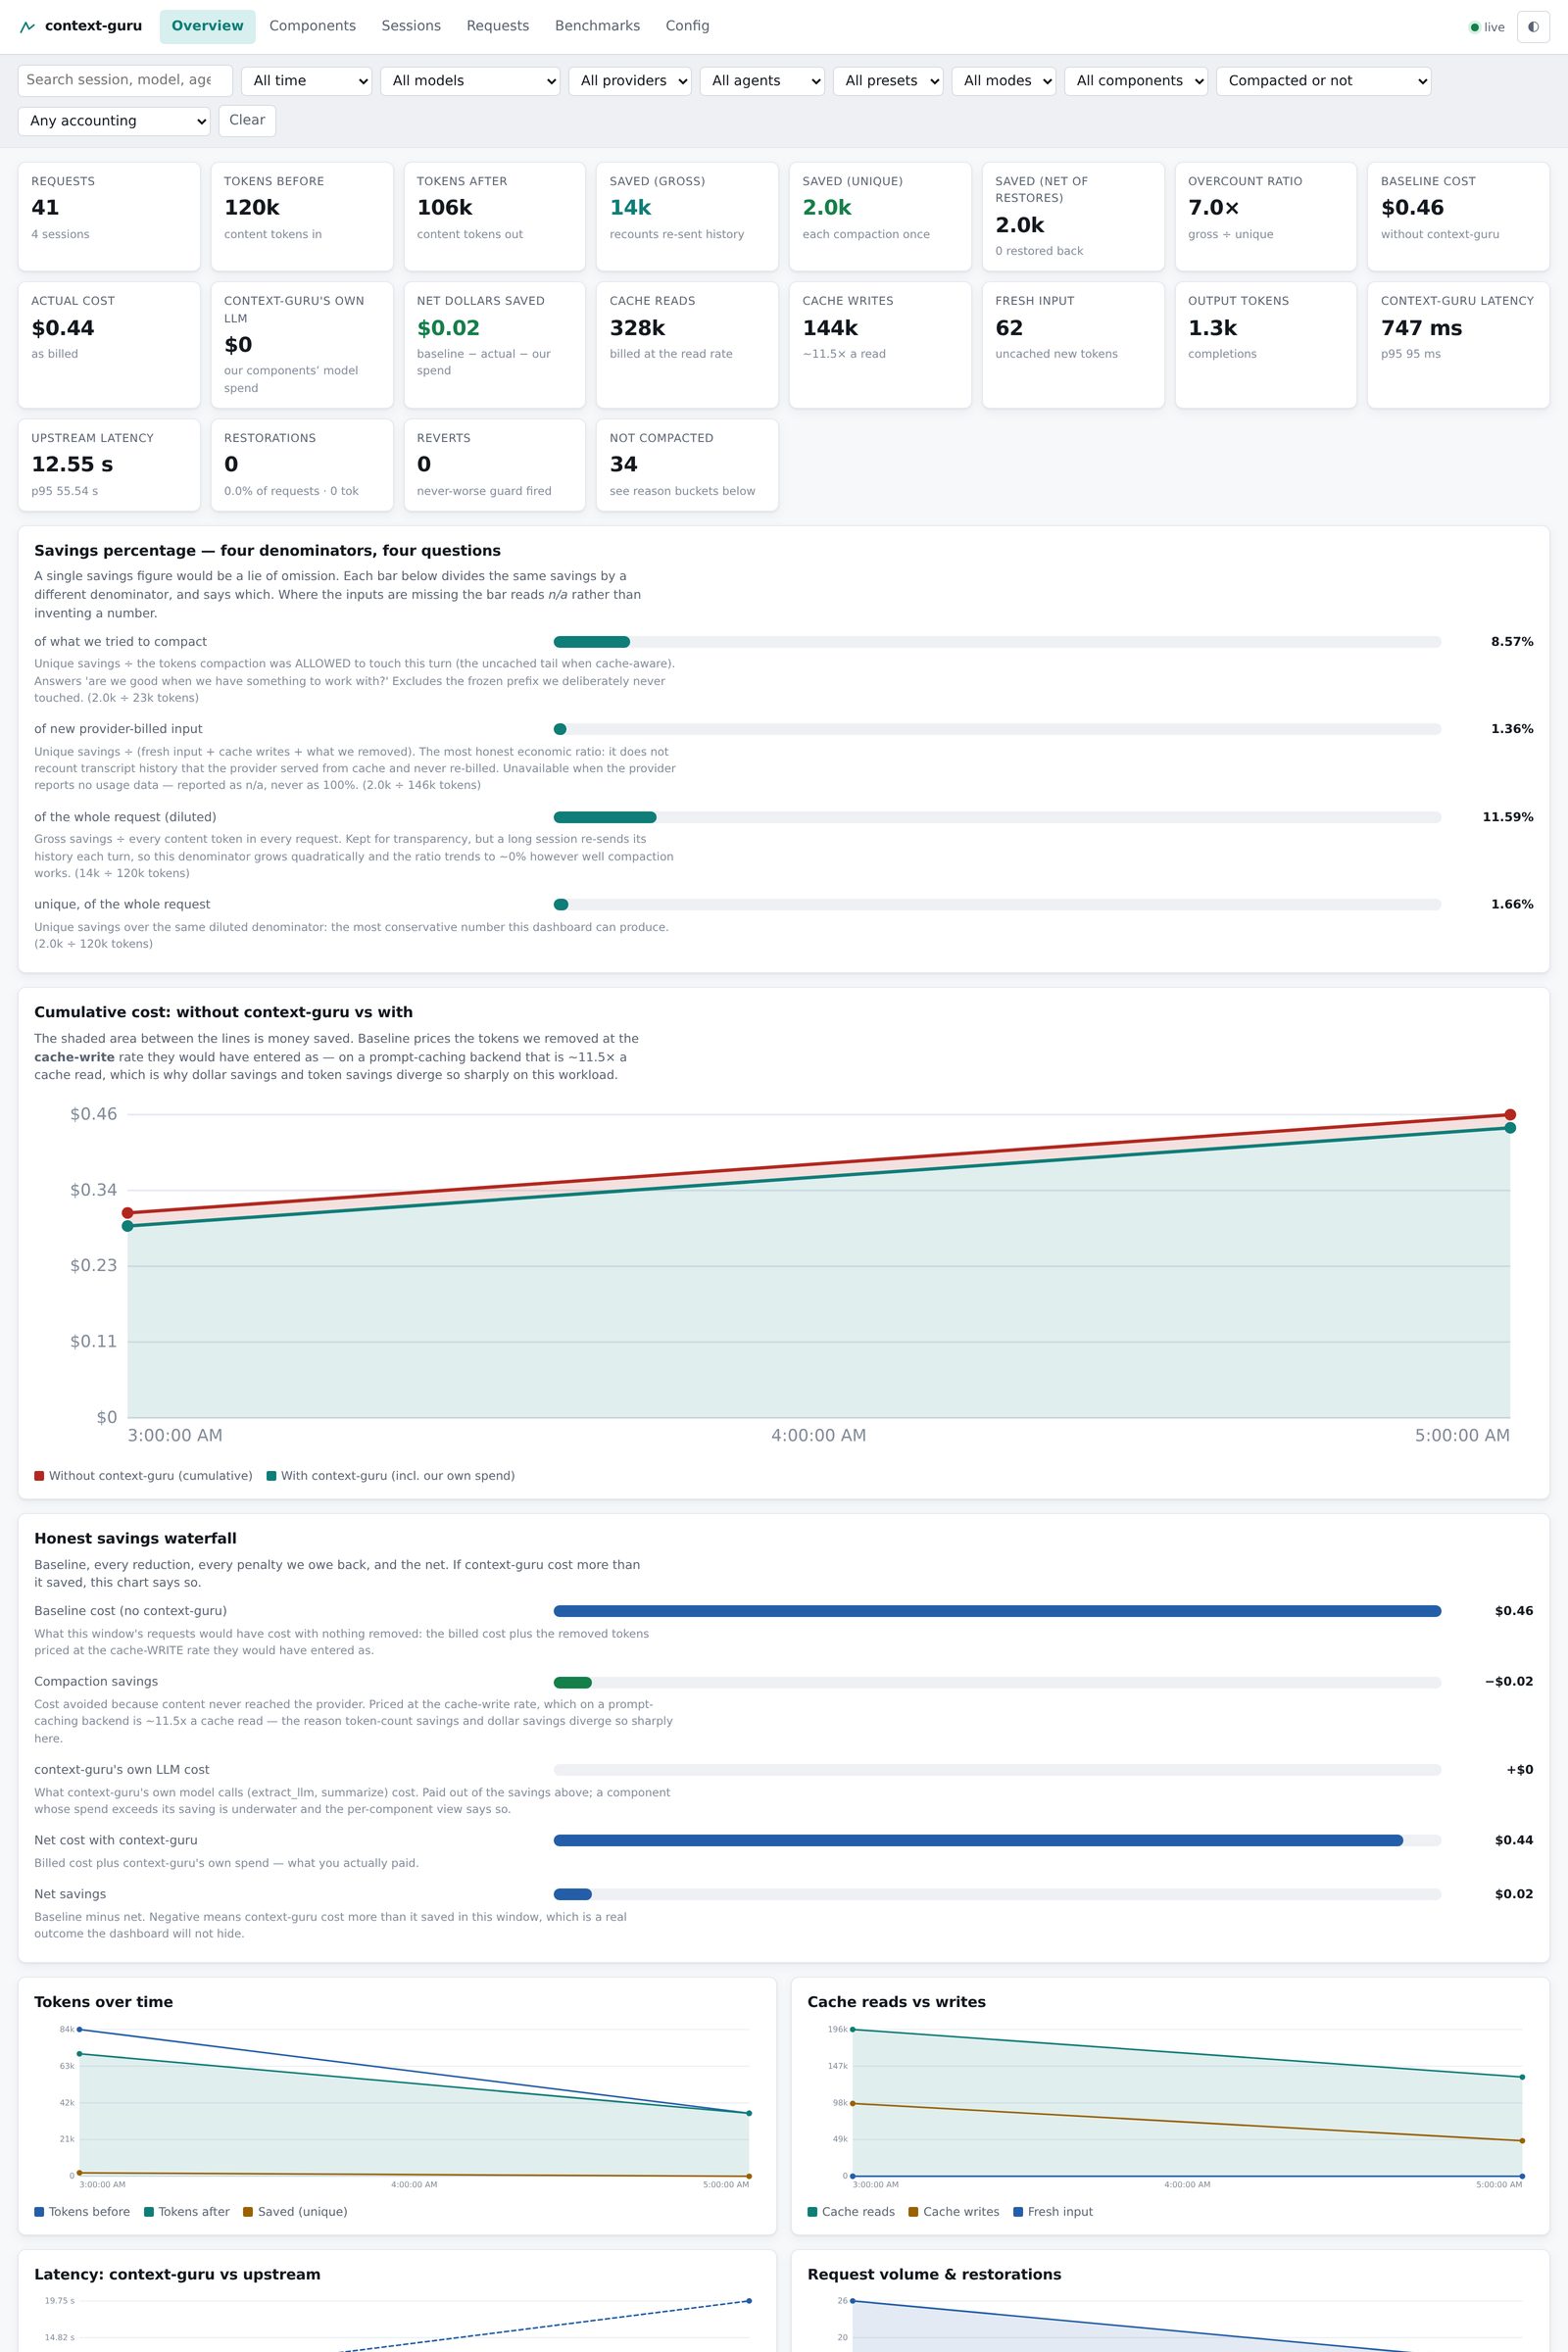Click the 196k start point in Cache reads chart

tap(852, 2029)
